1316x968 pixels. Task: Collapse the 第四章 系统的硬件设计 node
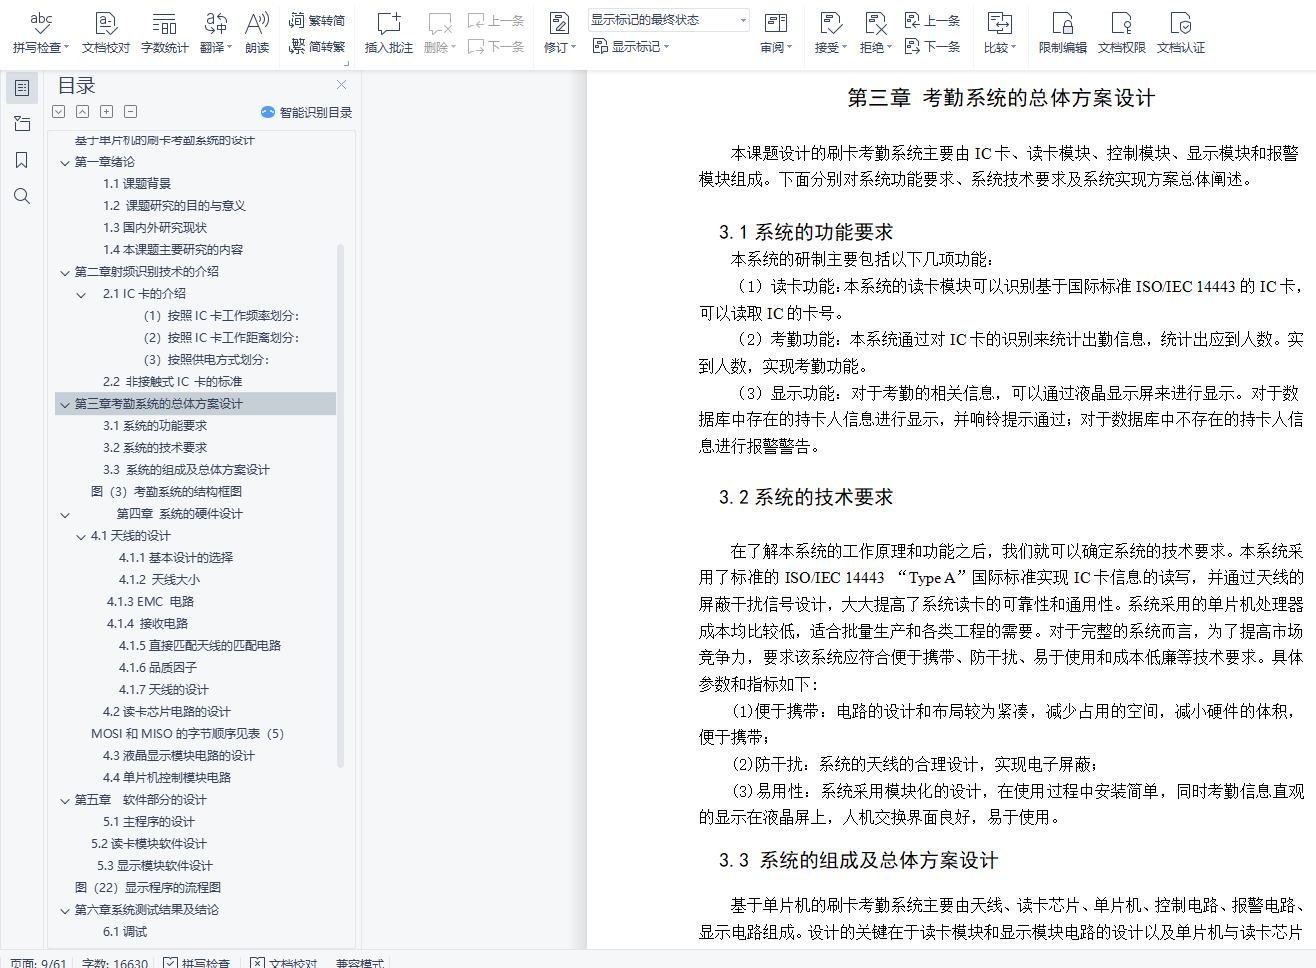[65, 514]
